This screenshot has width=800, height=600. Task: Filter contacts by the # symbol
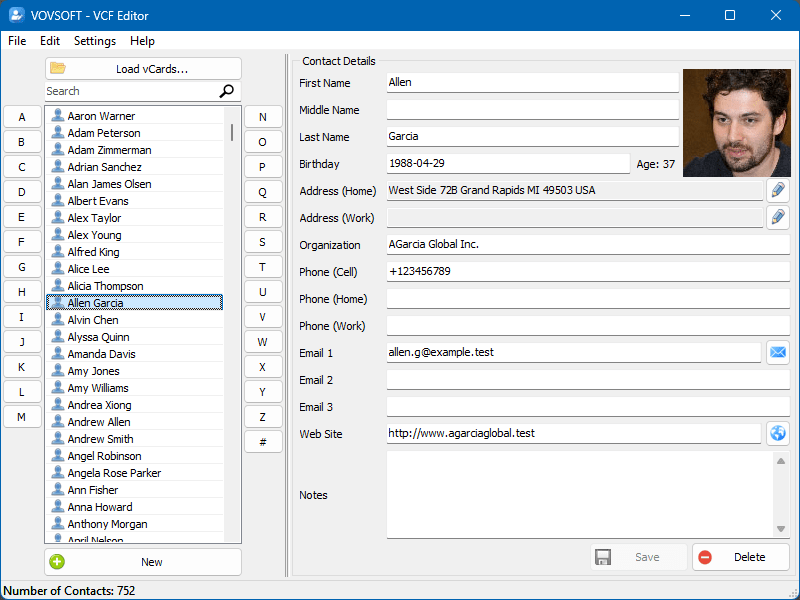pos(263,441)
